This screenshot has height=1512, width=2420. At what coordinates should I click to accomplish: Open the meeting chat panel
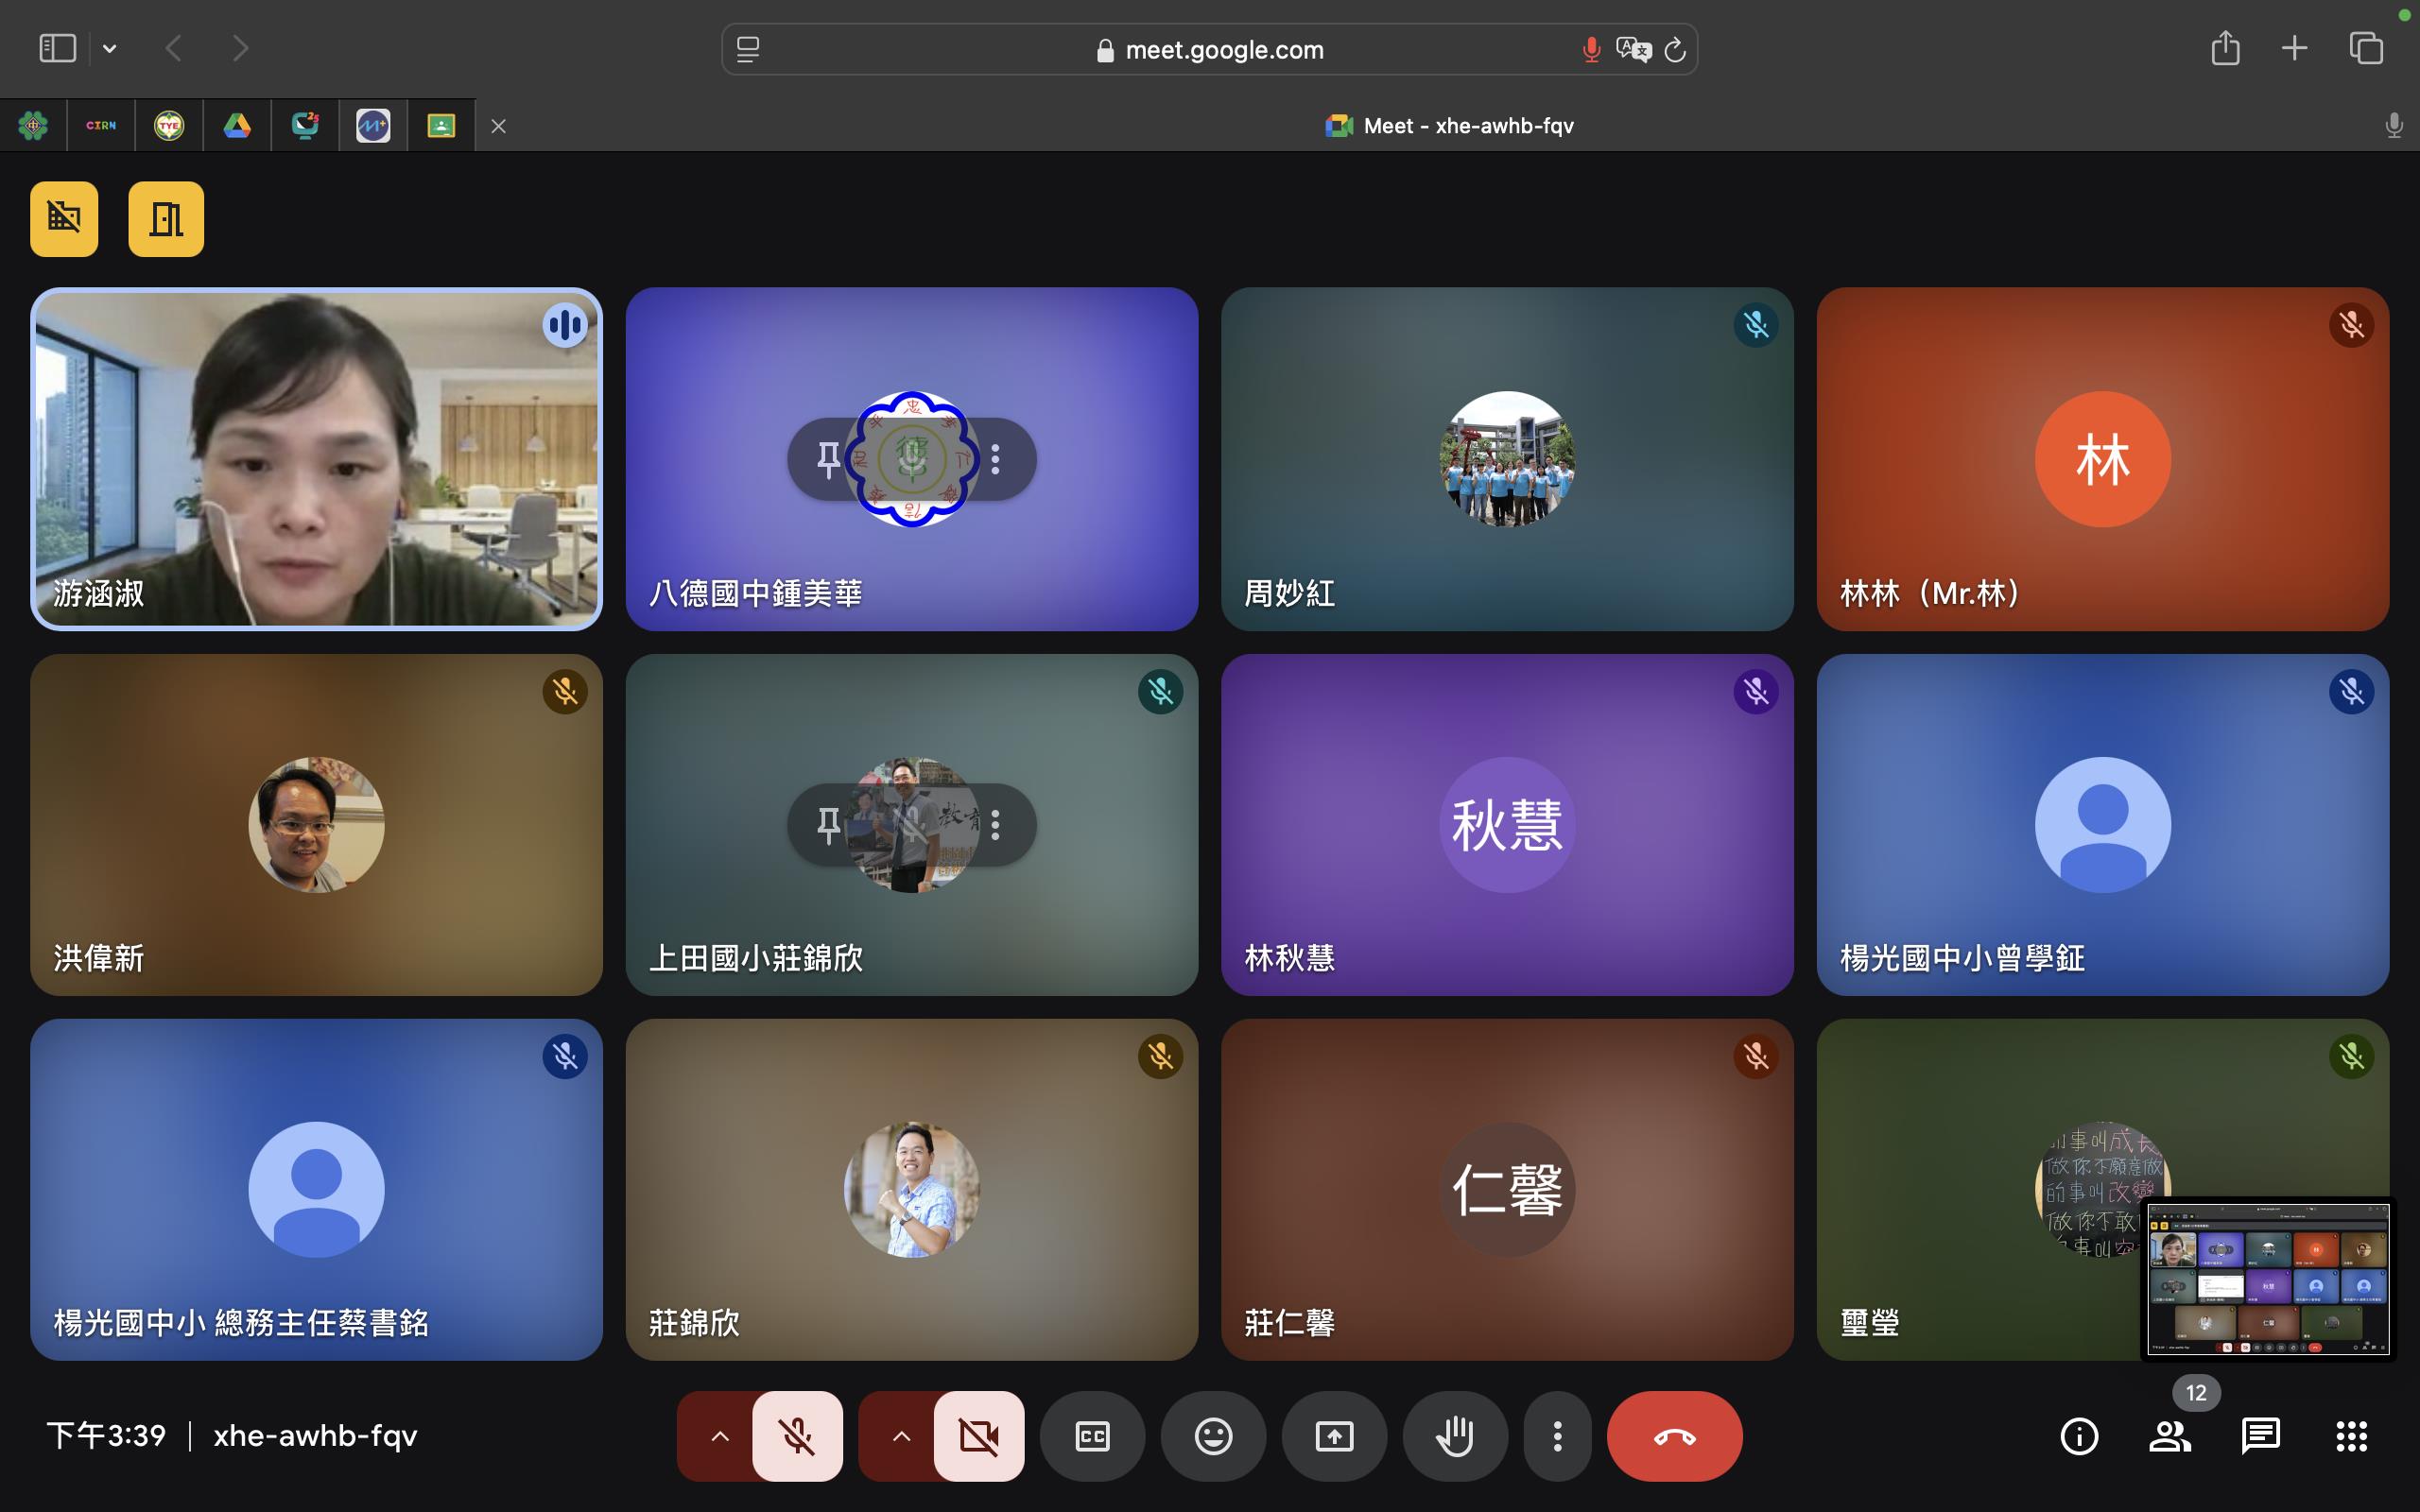pos(2260,1436)
